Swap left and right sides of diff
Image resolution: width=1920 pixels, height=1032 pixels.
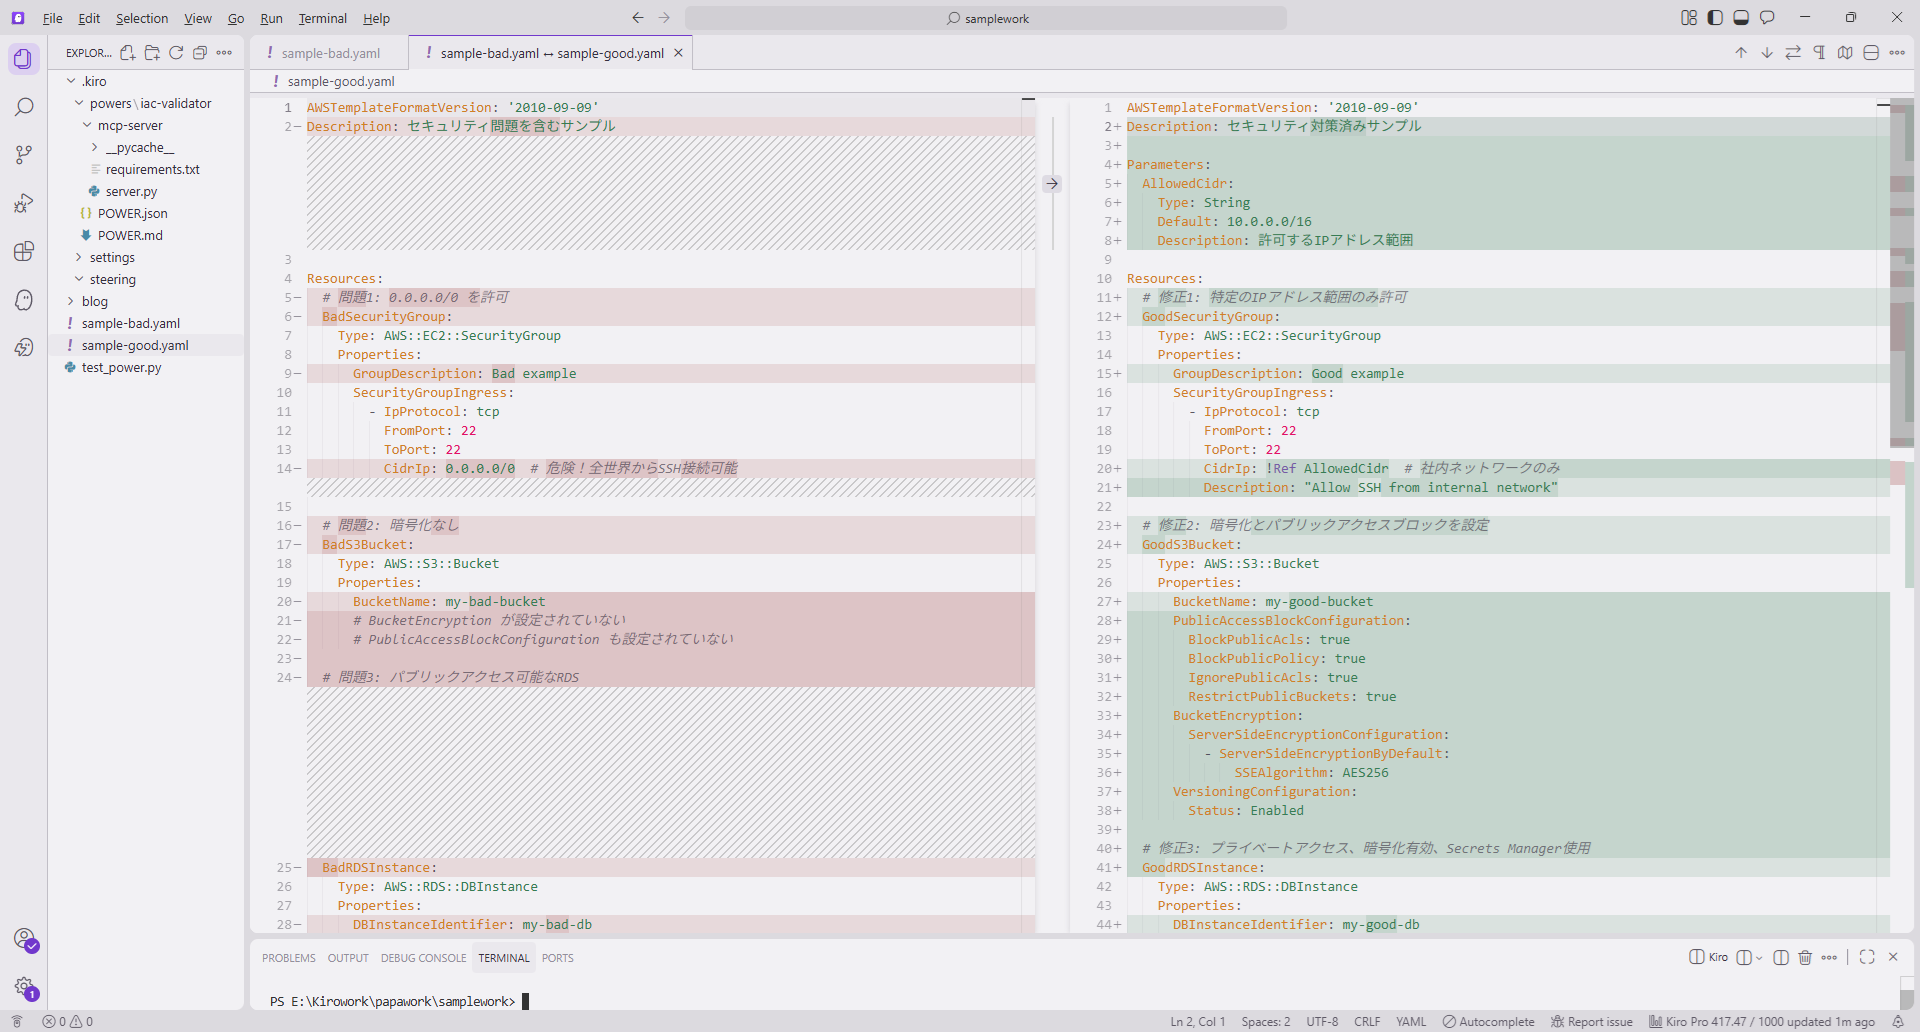(1793, 53)
